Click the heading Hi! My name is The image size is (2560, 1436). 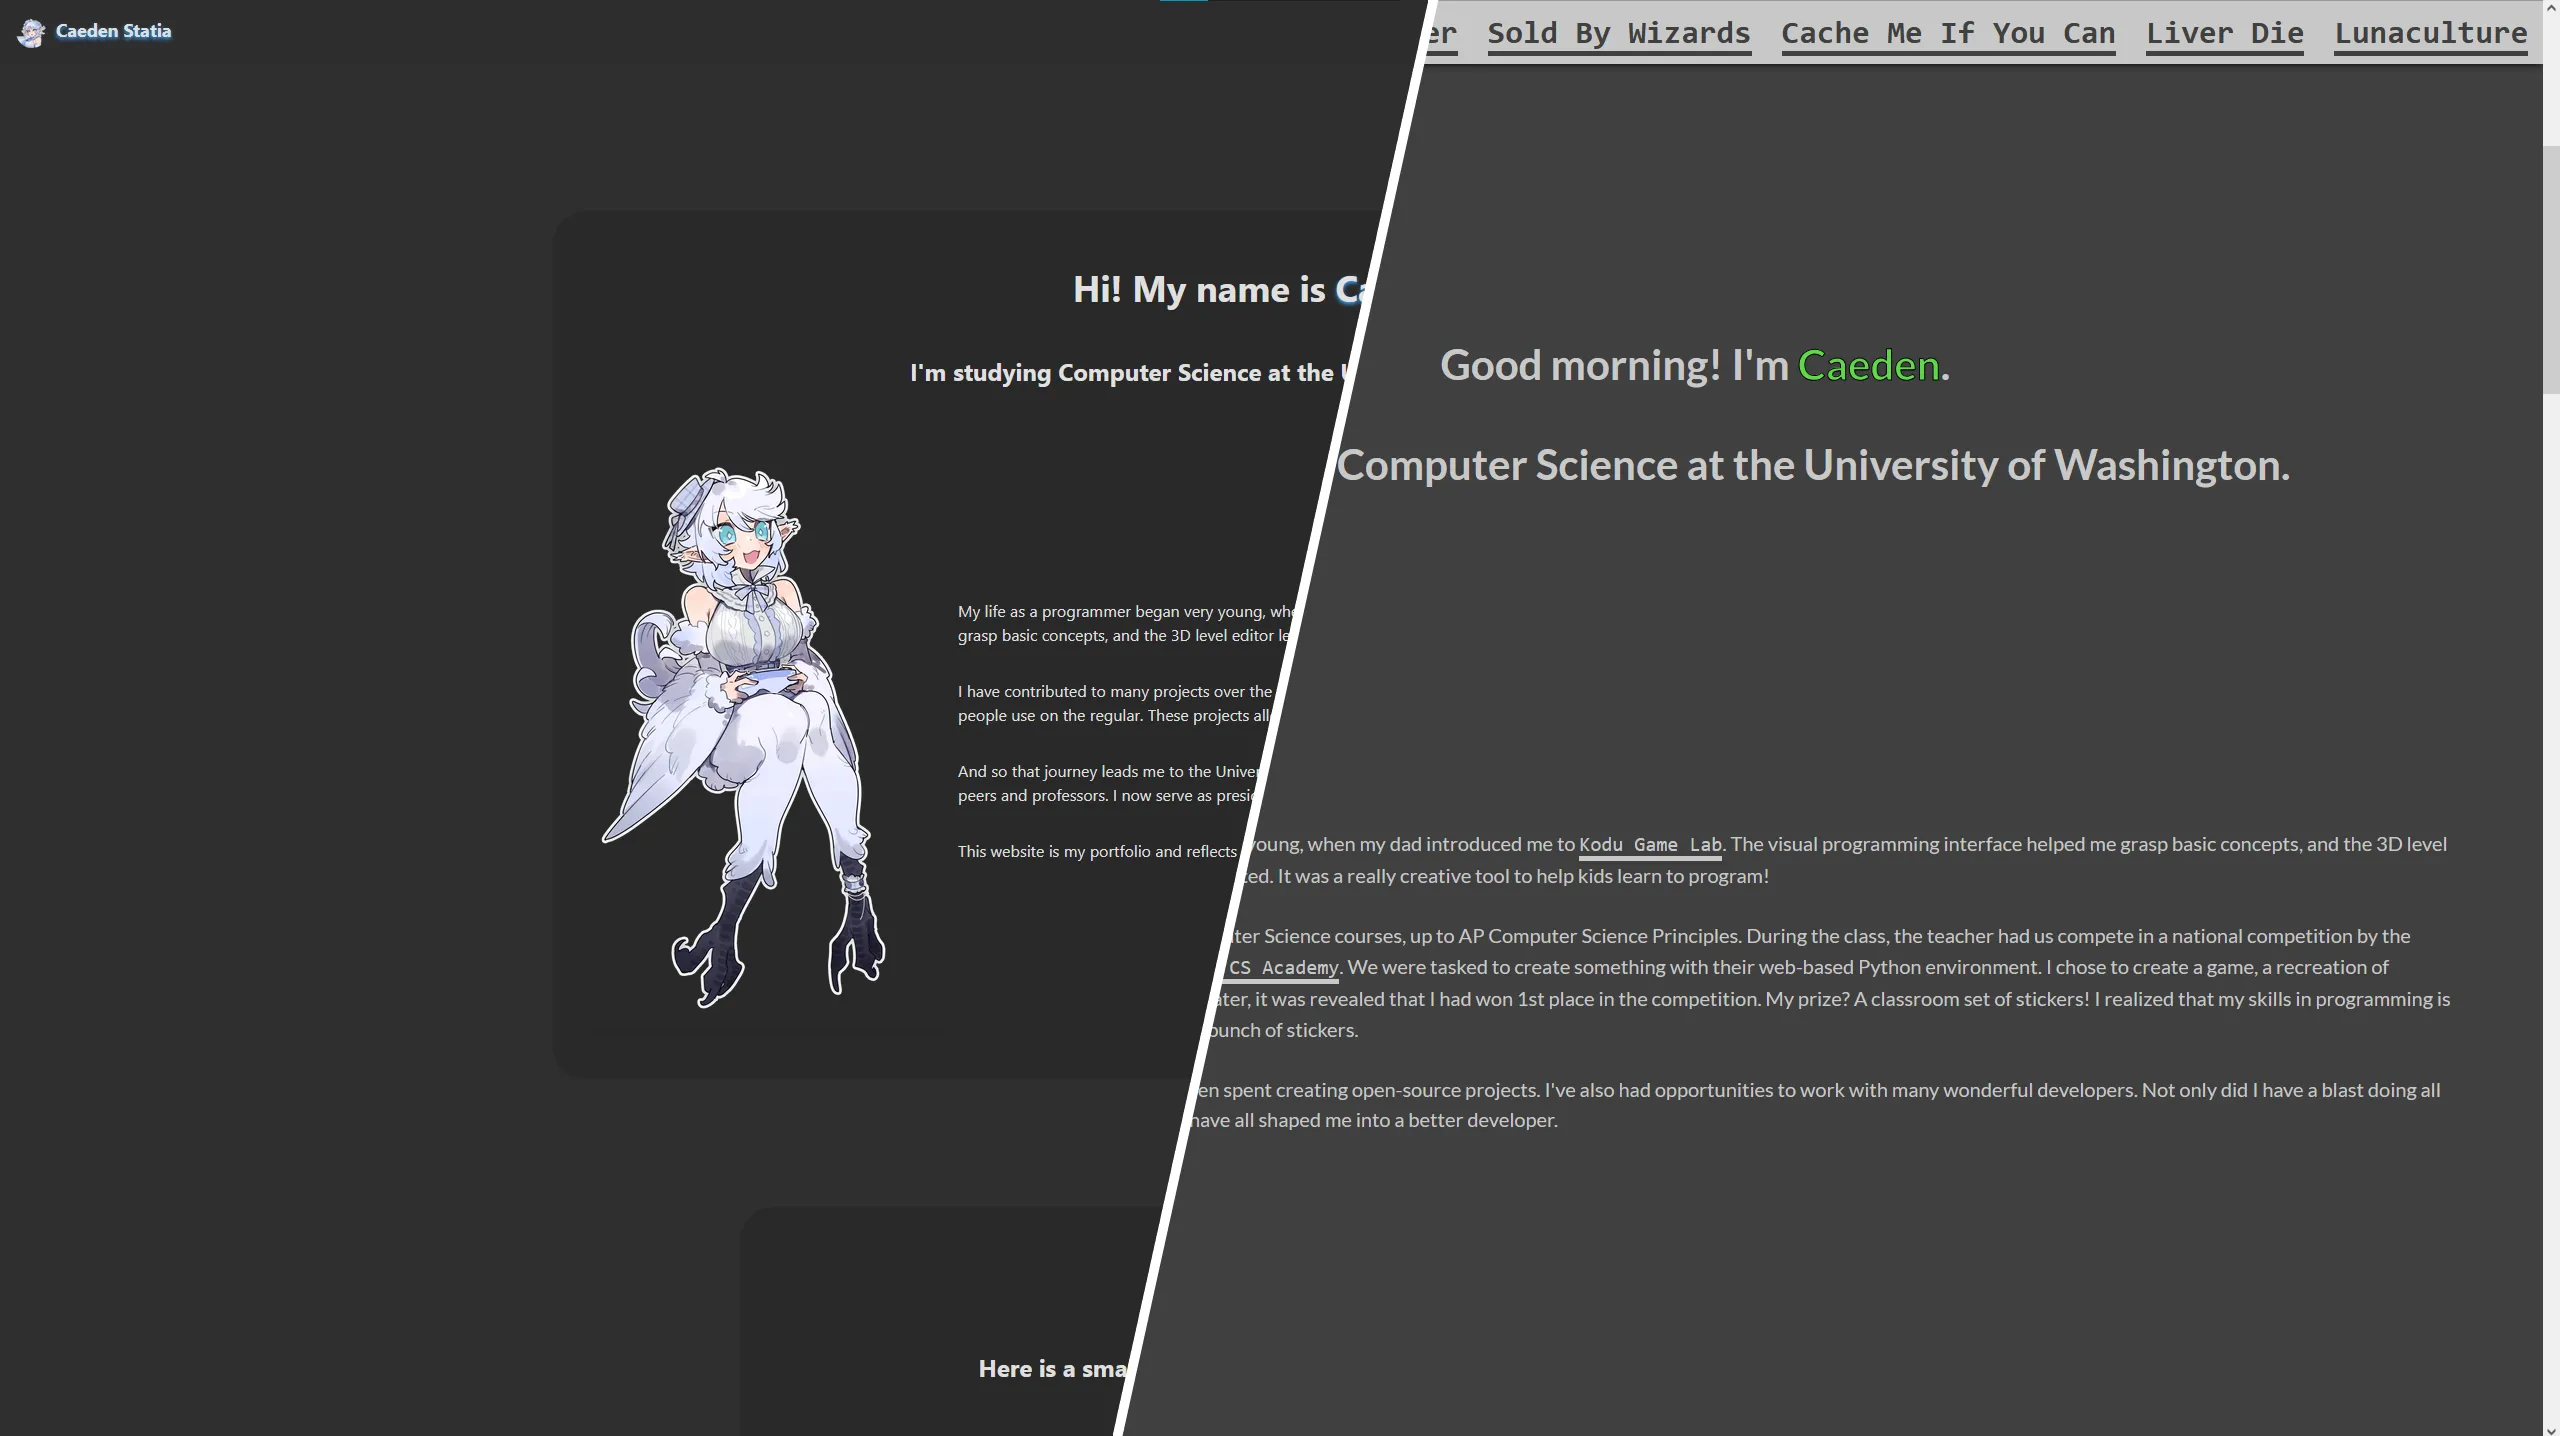[x=1199, y=290]
